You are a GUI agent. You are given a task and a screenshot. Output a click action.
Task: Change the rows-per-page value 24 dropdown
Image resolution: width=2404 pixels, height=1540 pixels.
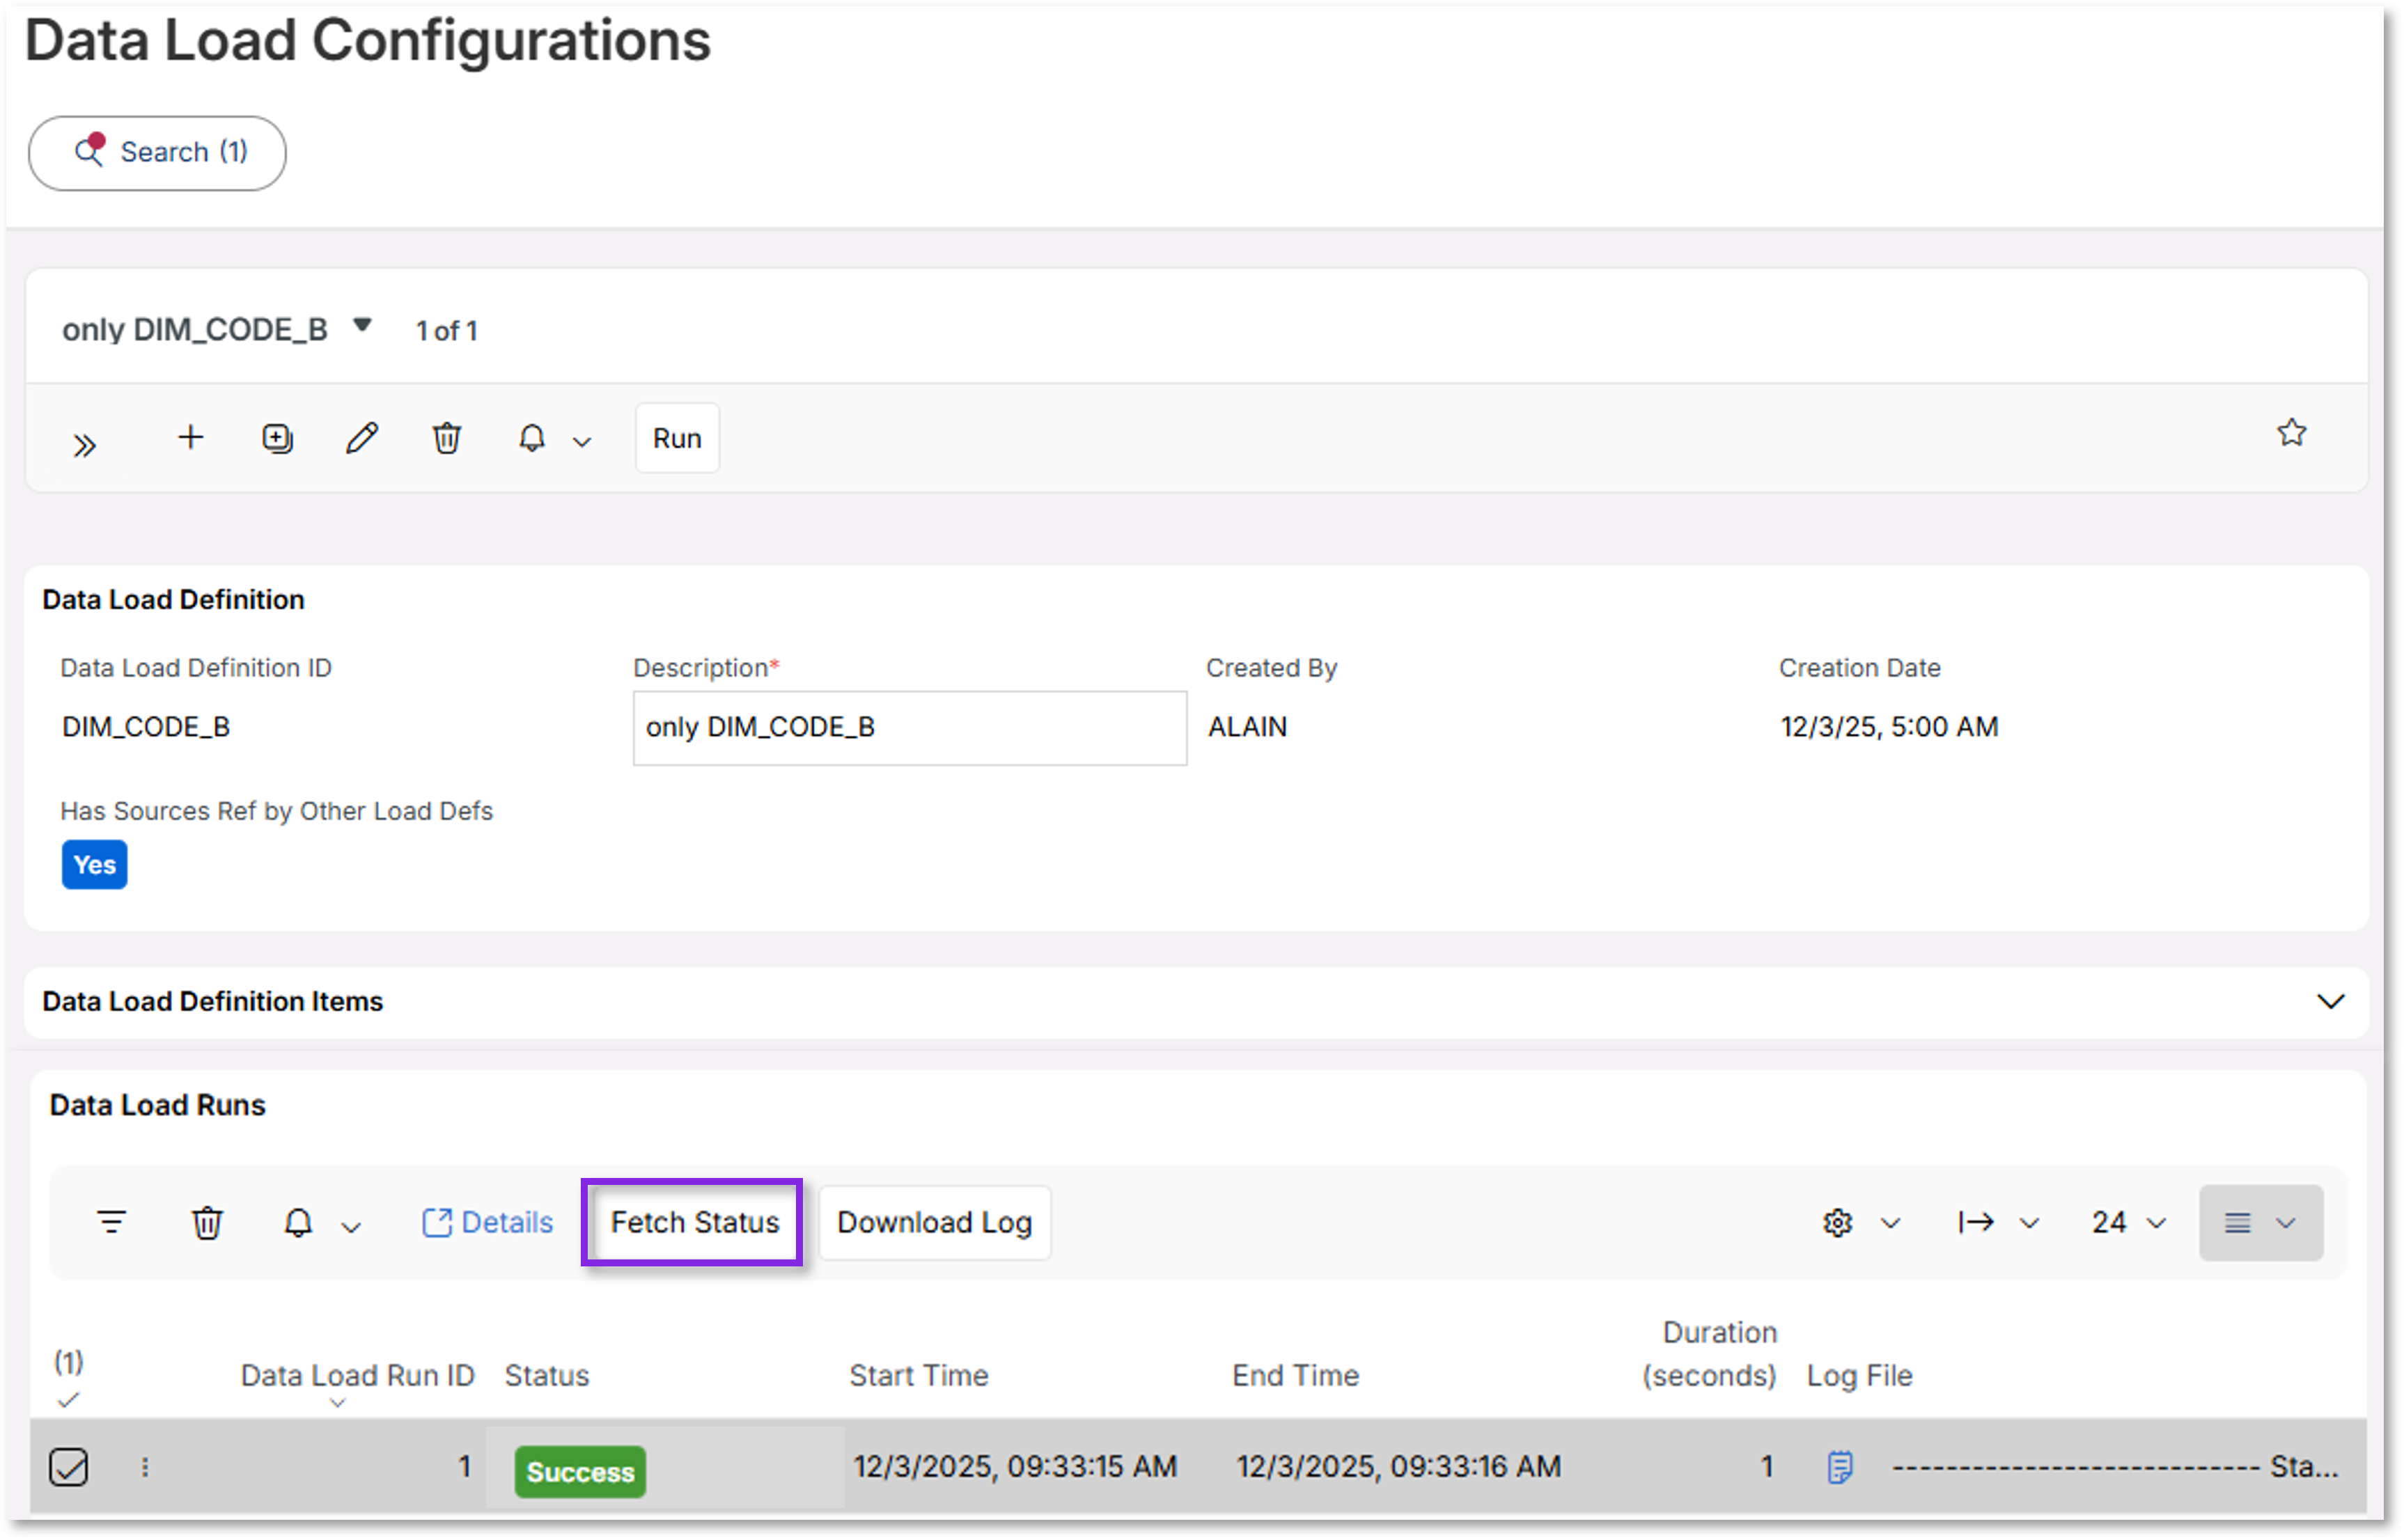click(x=2128, y=1222)
